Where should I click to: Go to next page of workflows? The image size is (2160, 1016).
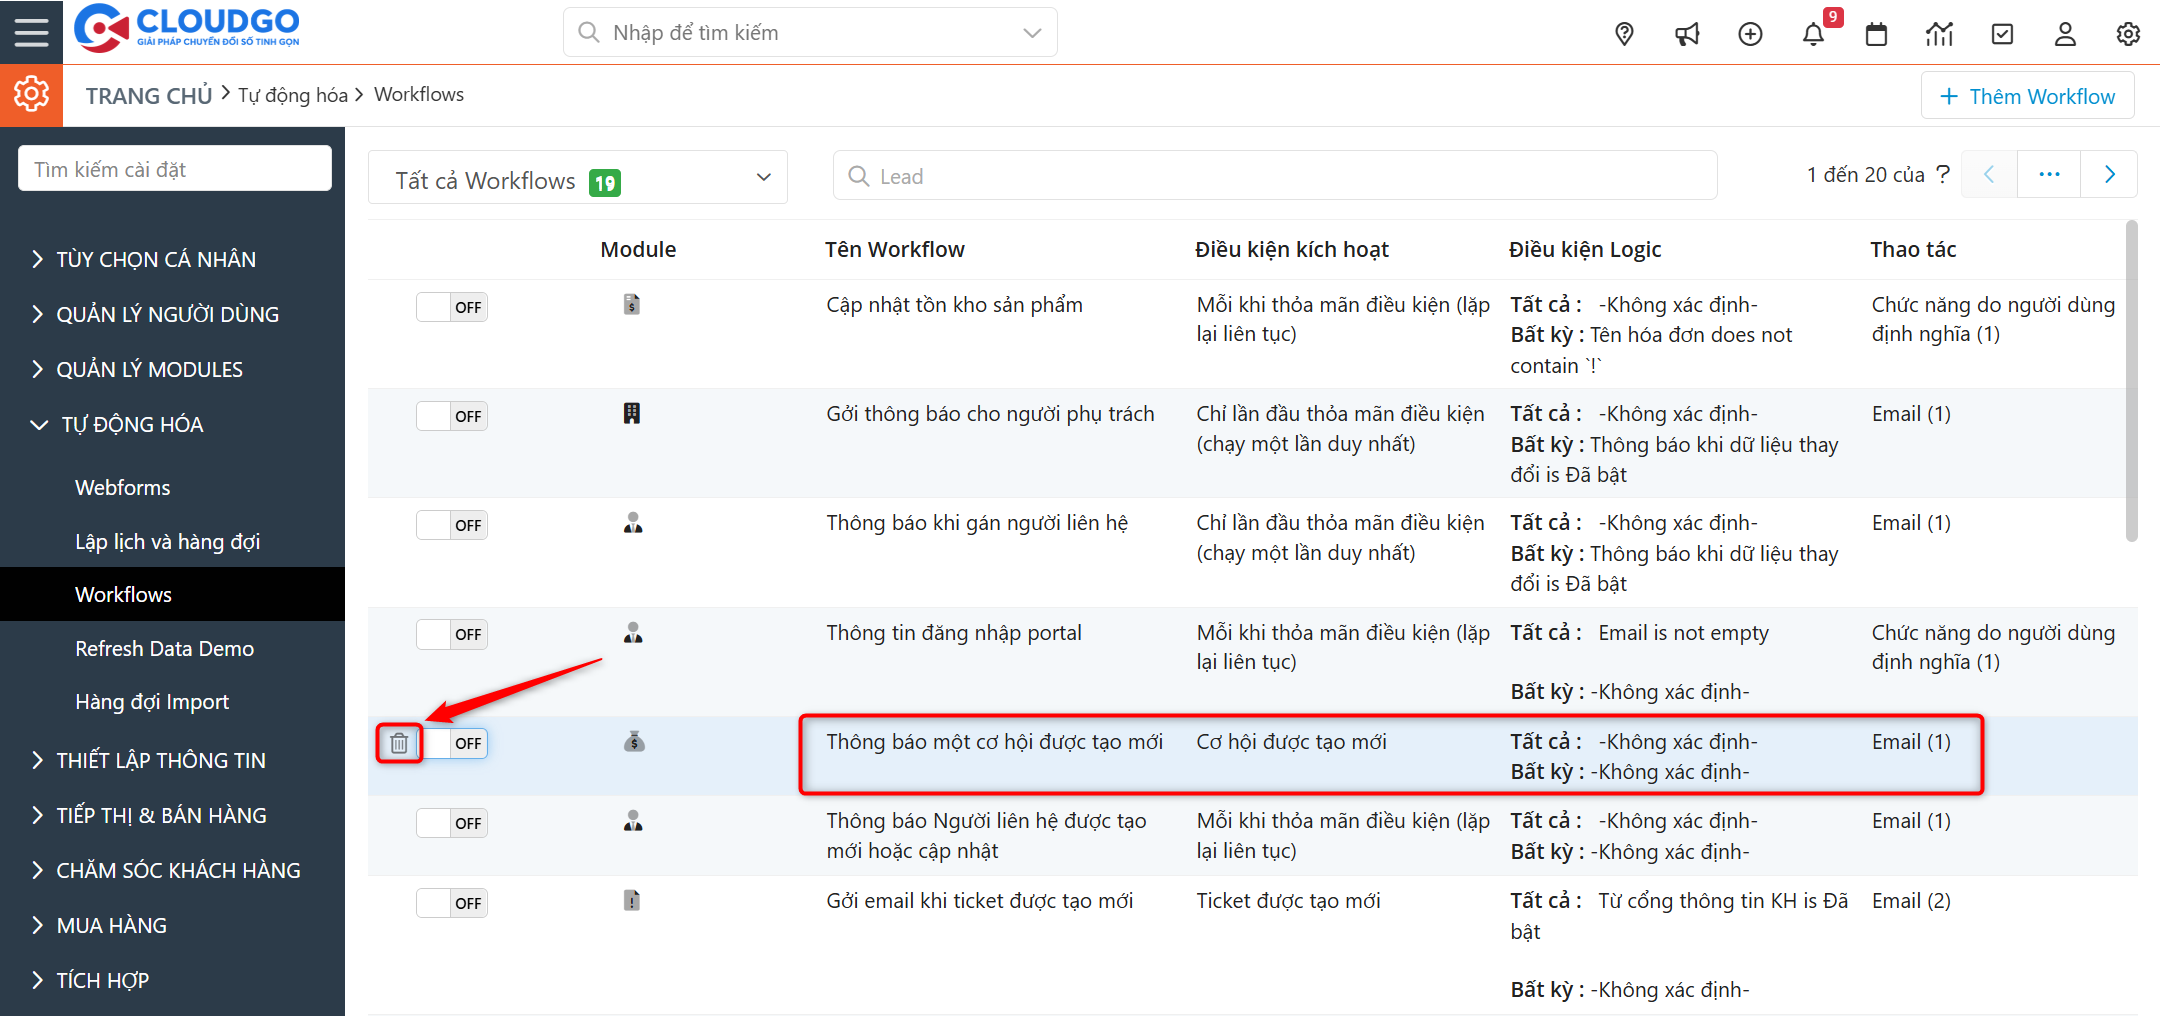pos(2109,175)
